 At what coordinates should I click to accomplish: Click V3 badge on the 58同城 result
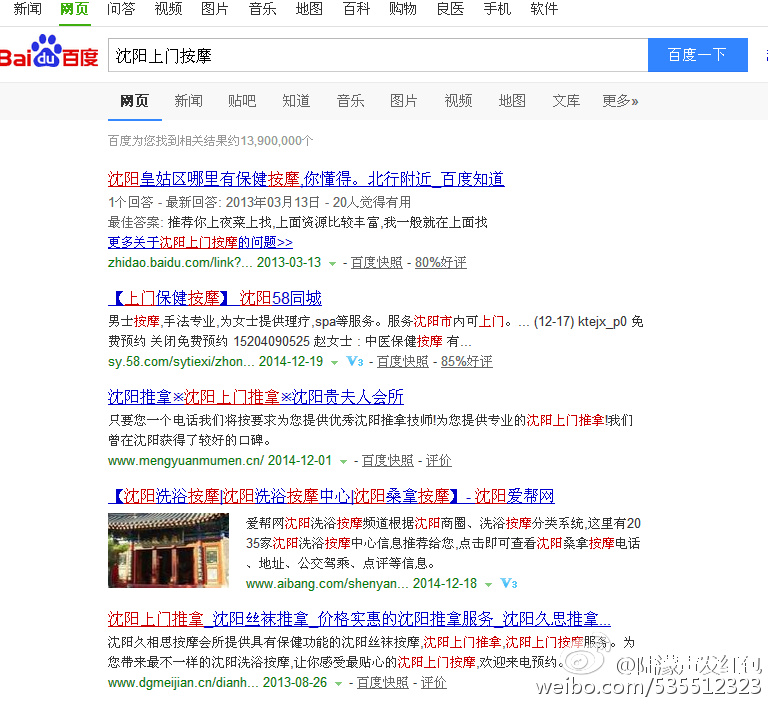tap(355, 361)
